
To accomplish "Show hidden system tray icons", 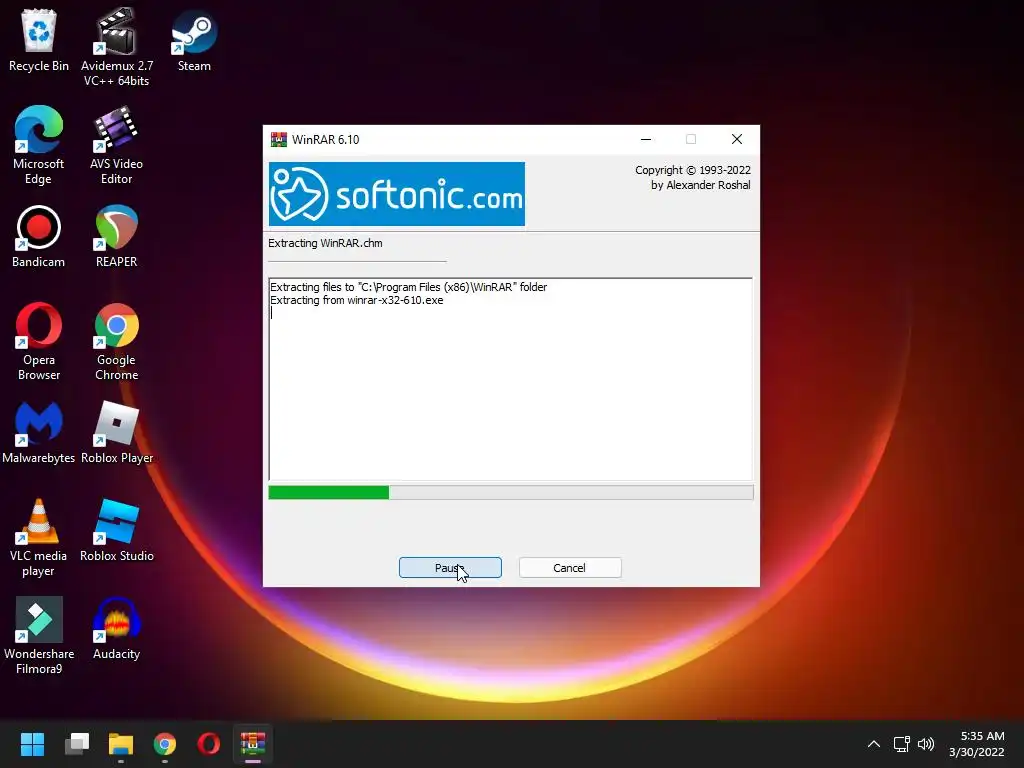I will 874,744.
